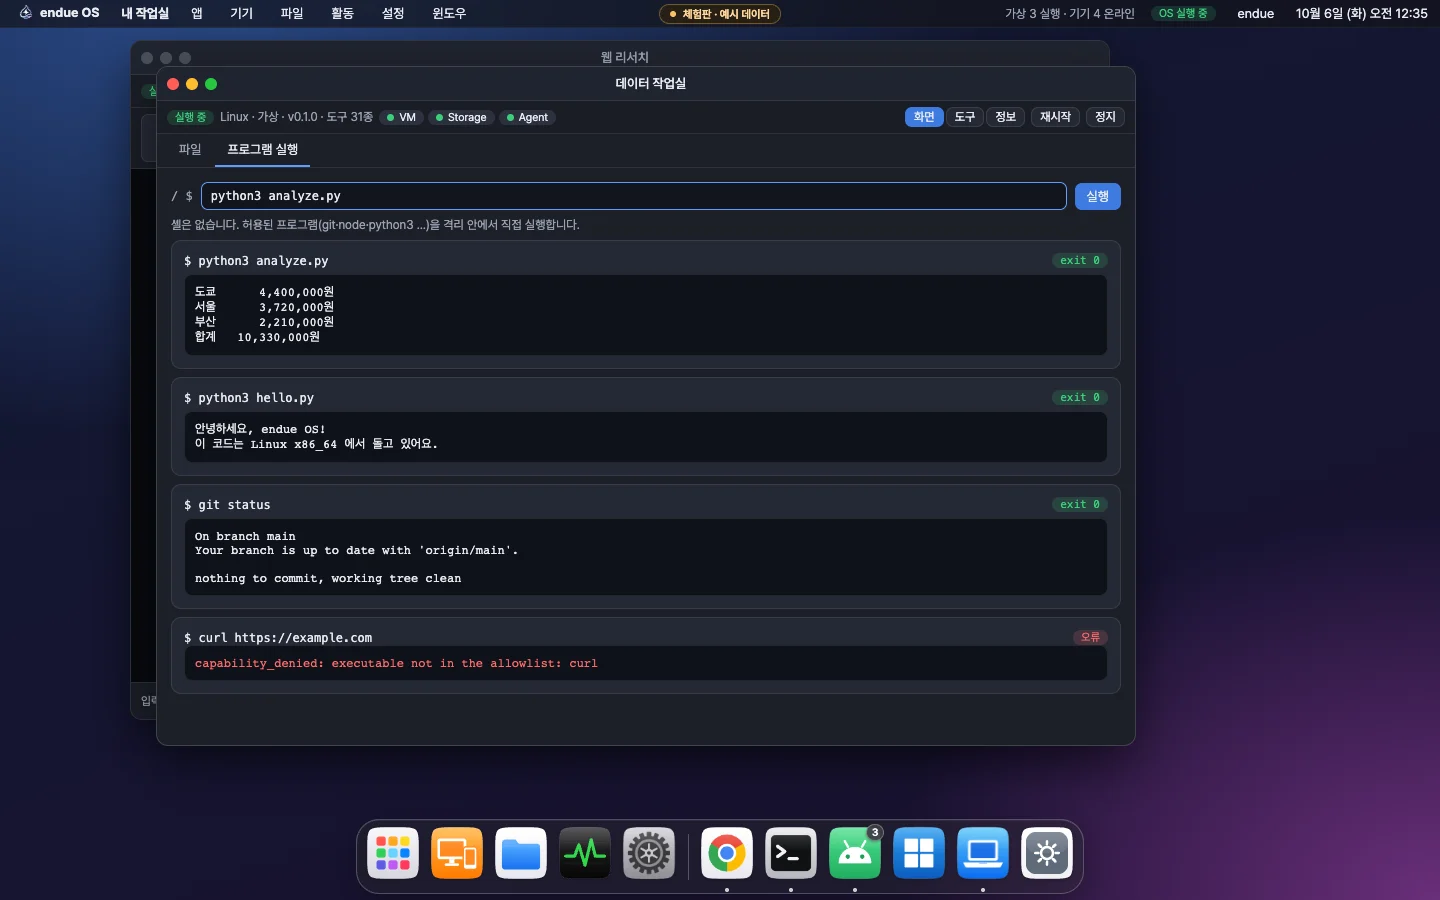This screenshot has height=900, width=1440.
Task: Click the endue user name in menu bar
Action: tap(1256, 13)
